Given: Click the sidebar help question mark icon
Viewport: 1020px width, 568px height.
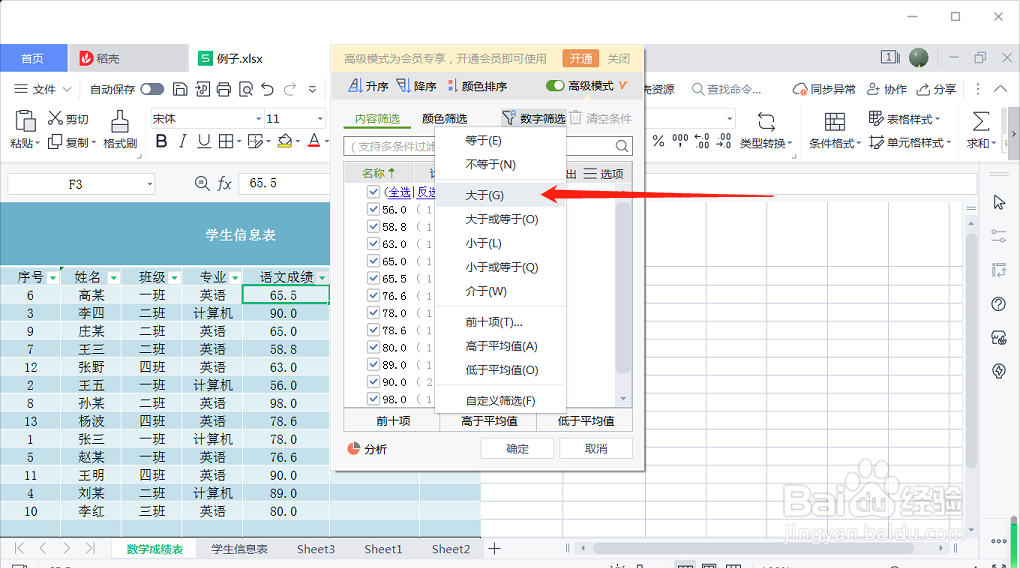Looking at the screenshot, I should [x=999, y=304].
